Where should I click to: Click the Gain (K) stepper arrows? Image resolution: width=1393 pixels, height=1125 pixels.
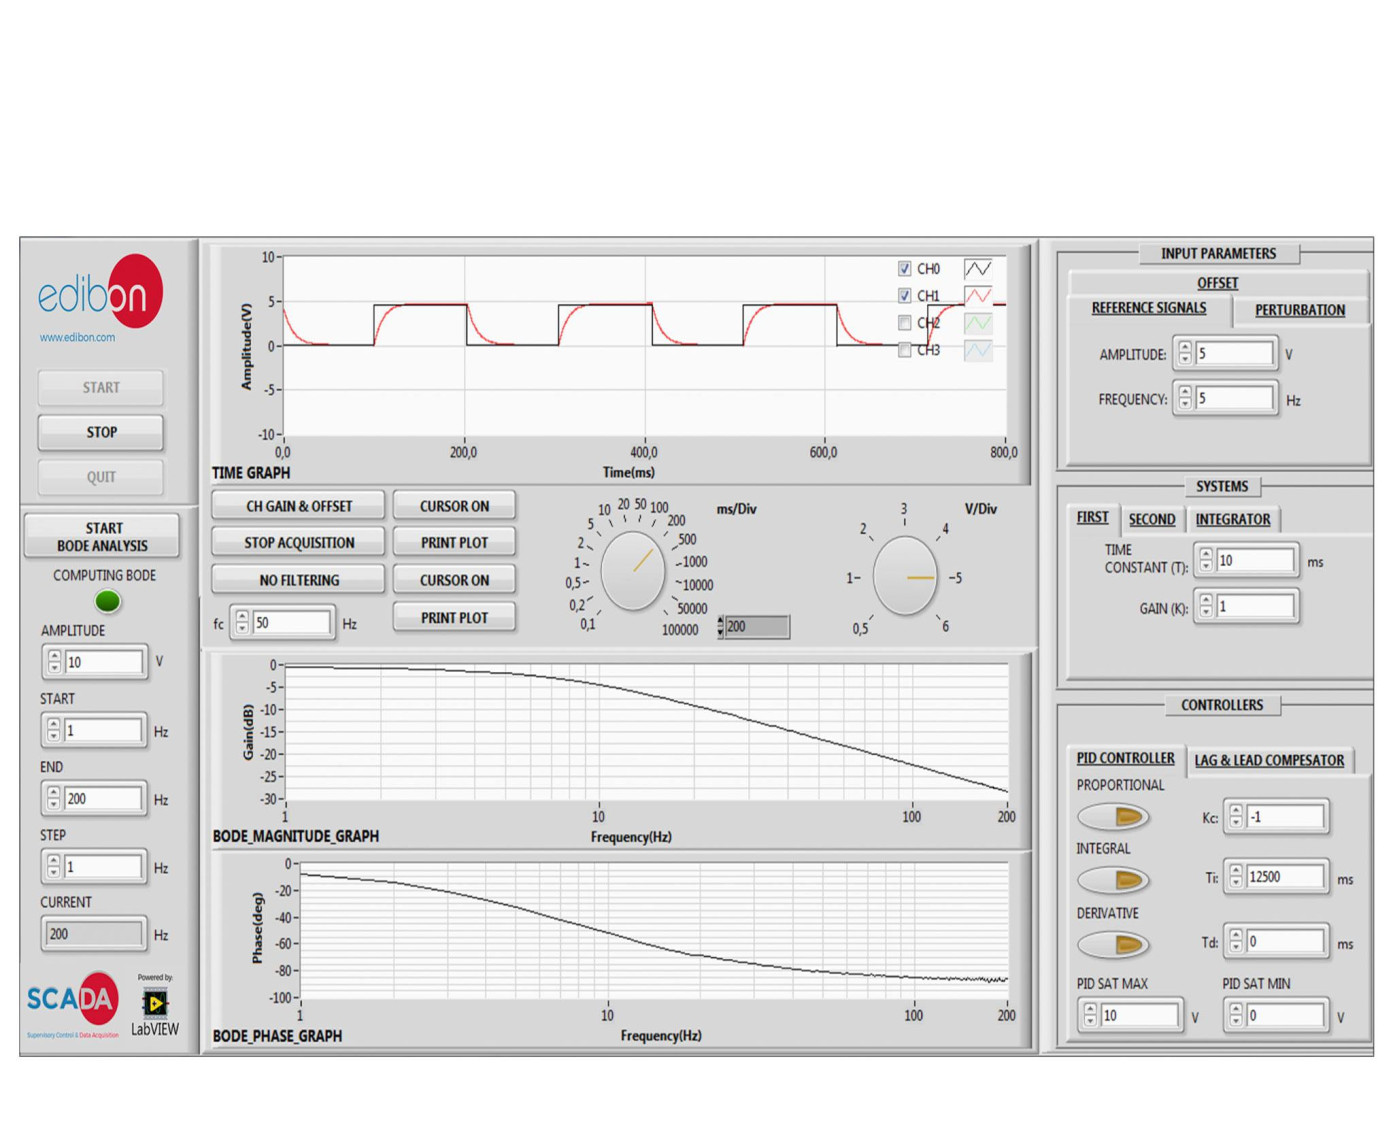[x=1206, y=606]
